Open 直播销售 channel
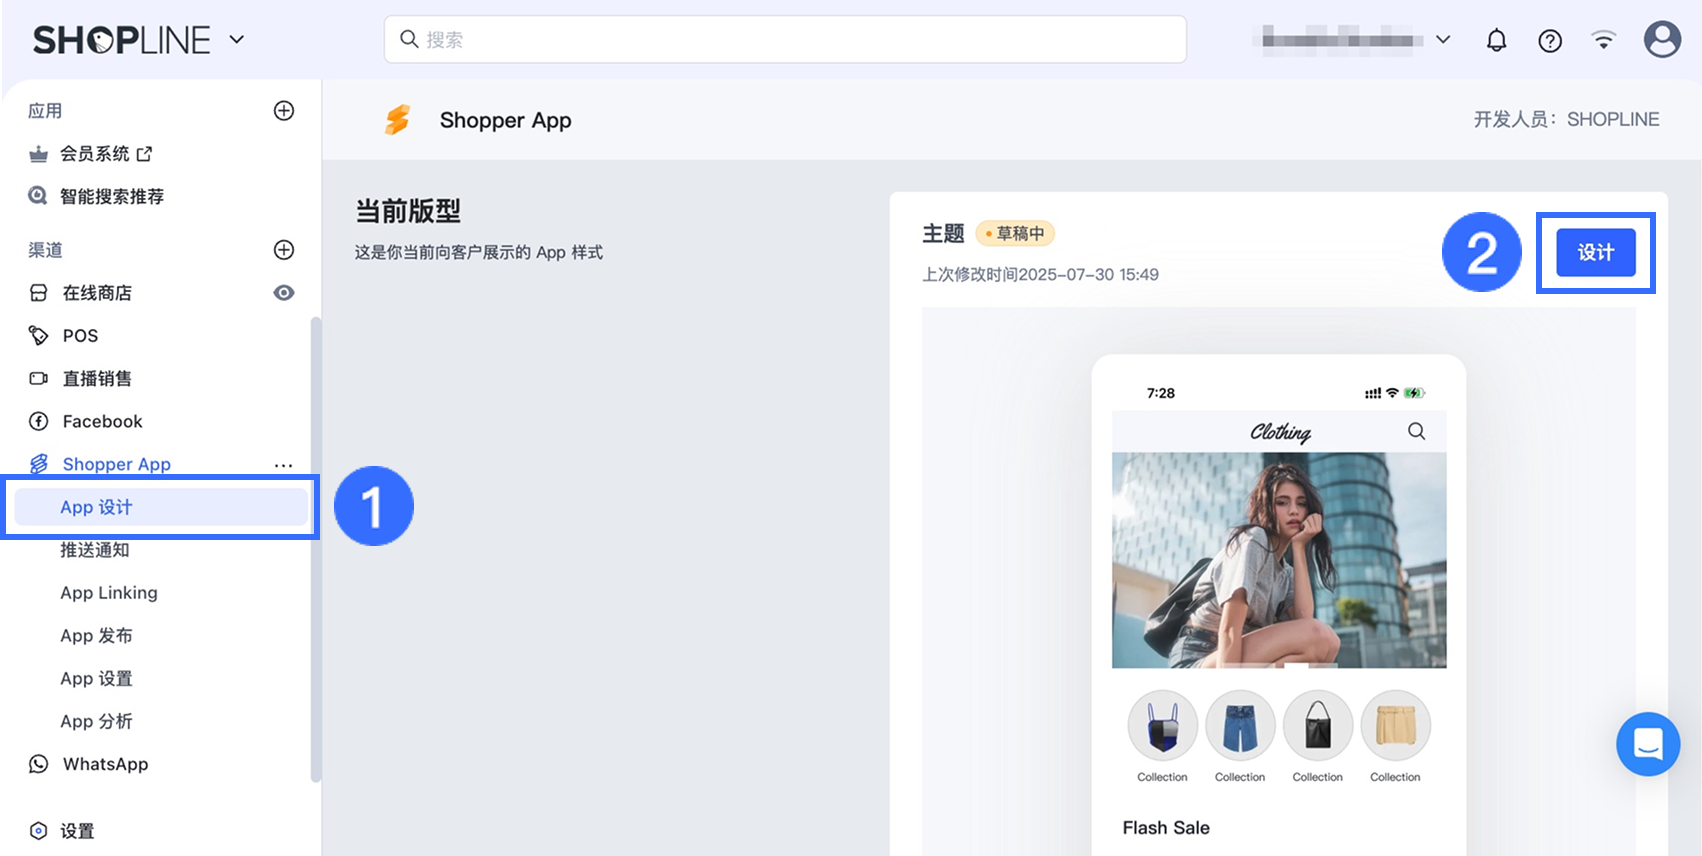This screenshot has width=1702, height=856. pos(97,379)
